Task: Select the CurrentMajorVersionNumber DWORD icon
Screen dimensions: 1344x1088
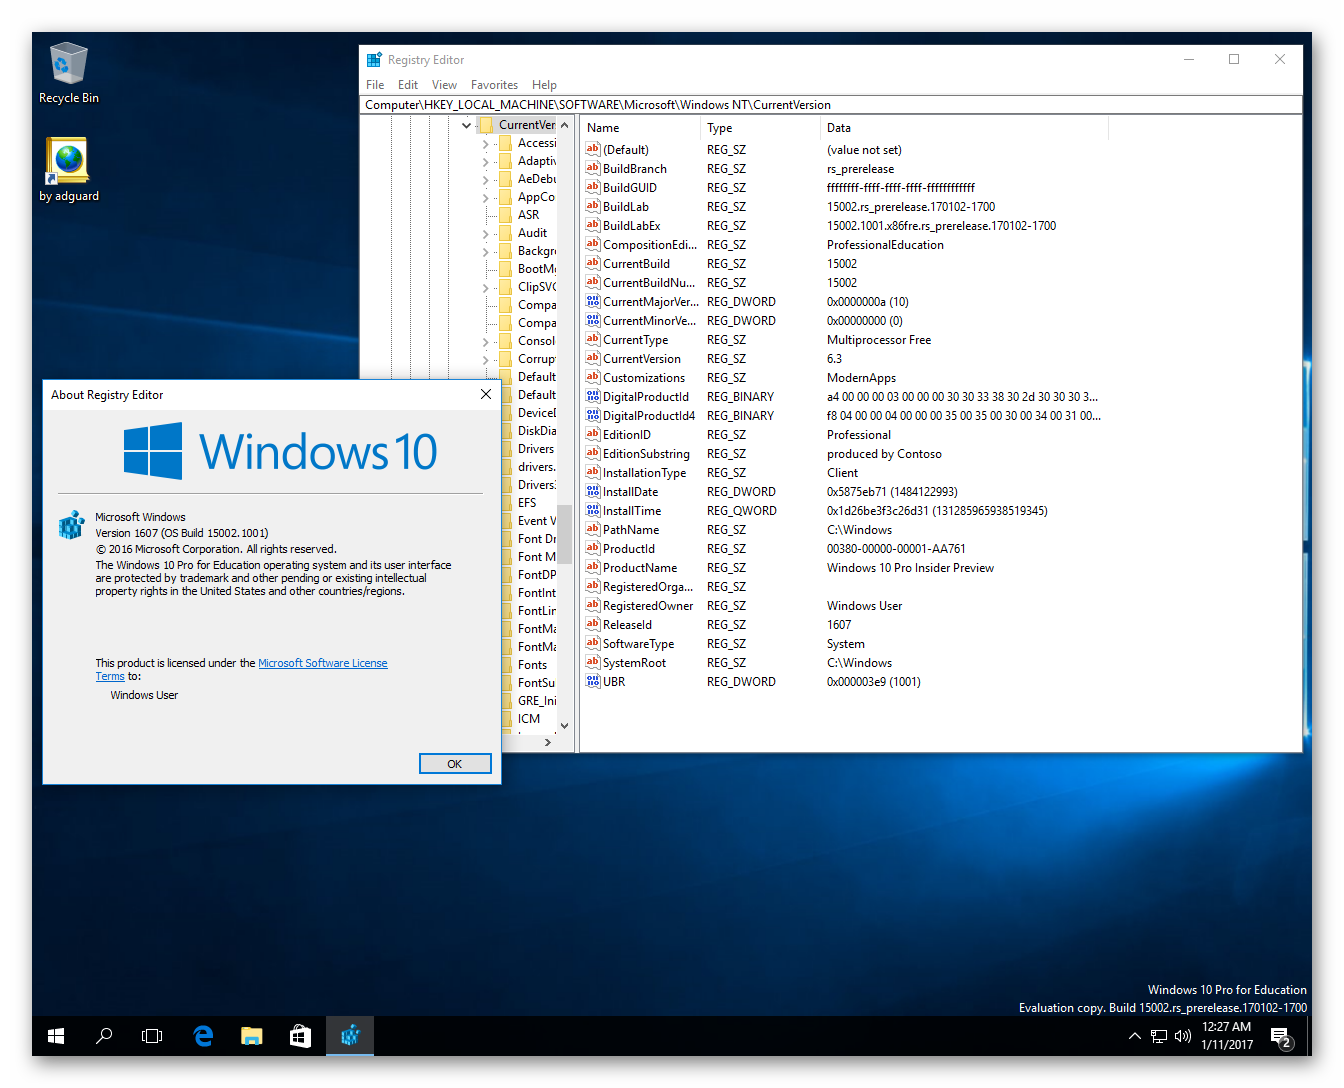Action: (x=593, y=301)
